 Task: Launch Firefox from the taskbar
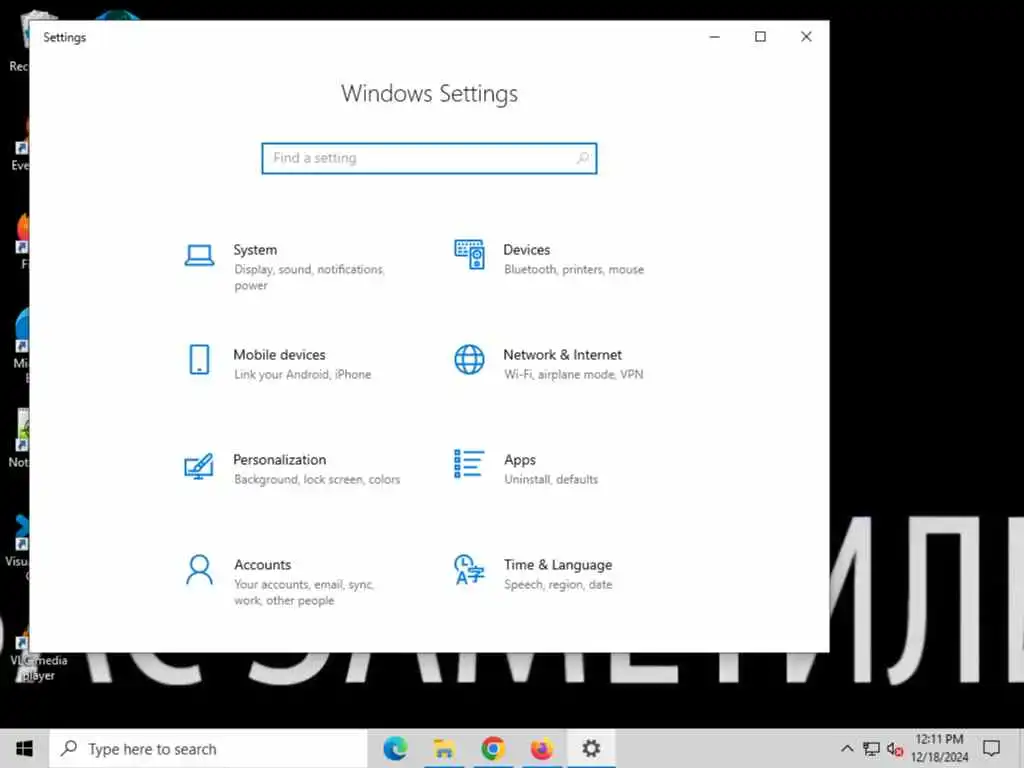[541, 748]
